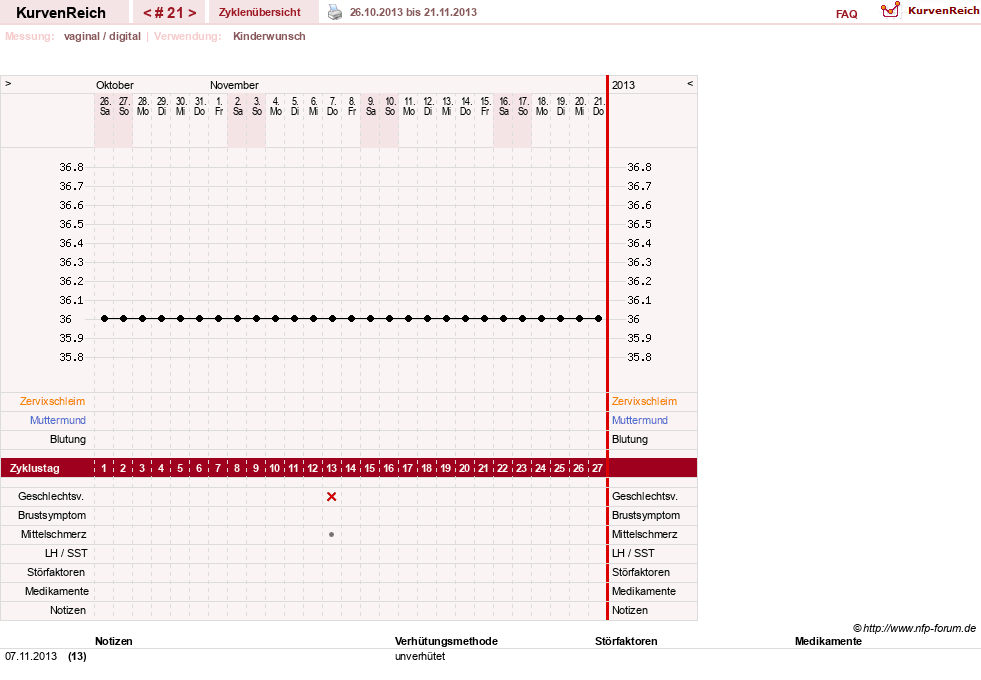Click the left Brustsymptom label
The height and width of the screenshot is (680, 981).
click(x=52, y=515)
